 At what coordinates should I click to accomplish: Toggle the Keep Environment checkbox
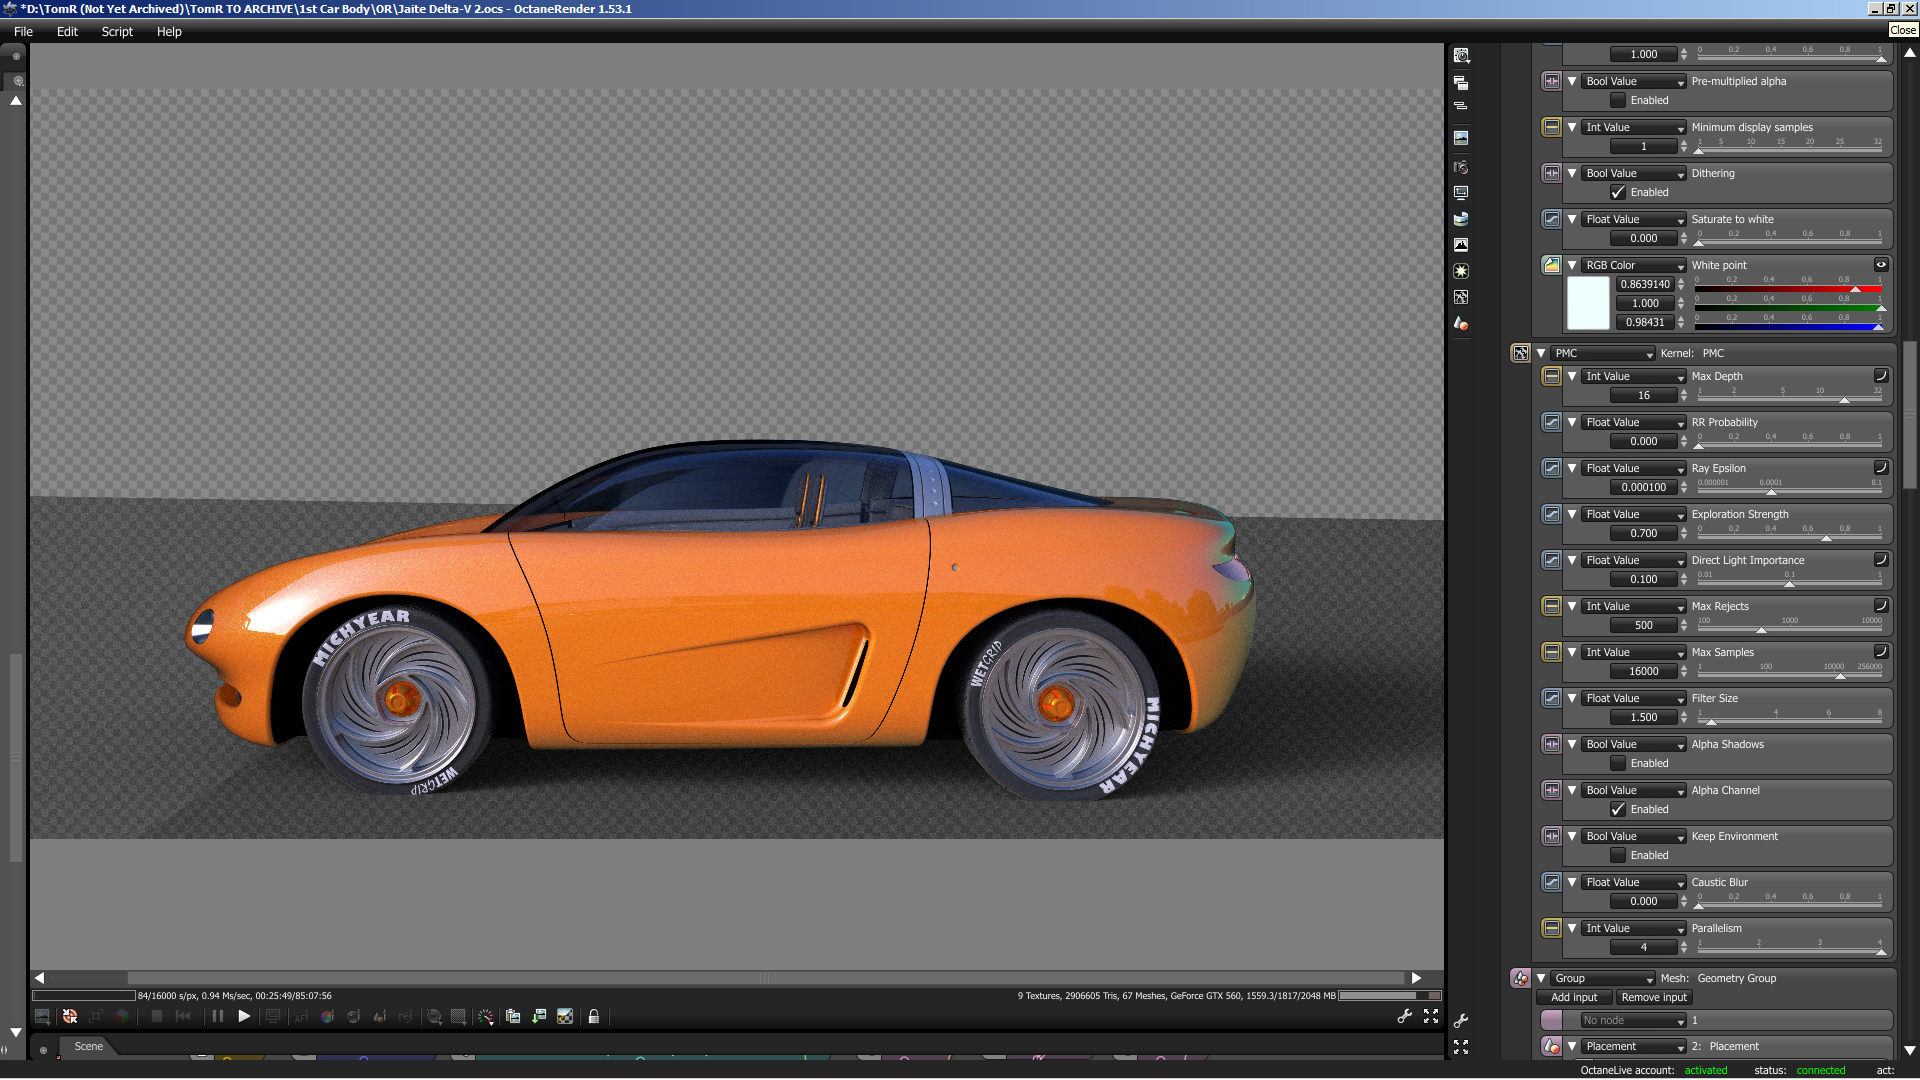[1618, 855]
